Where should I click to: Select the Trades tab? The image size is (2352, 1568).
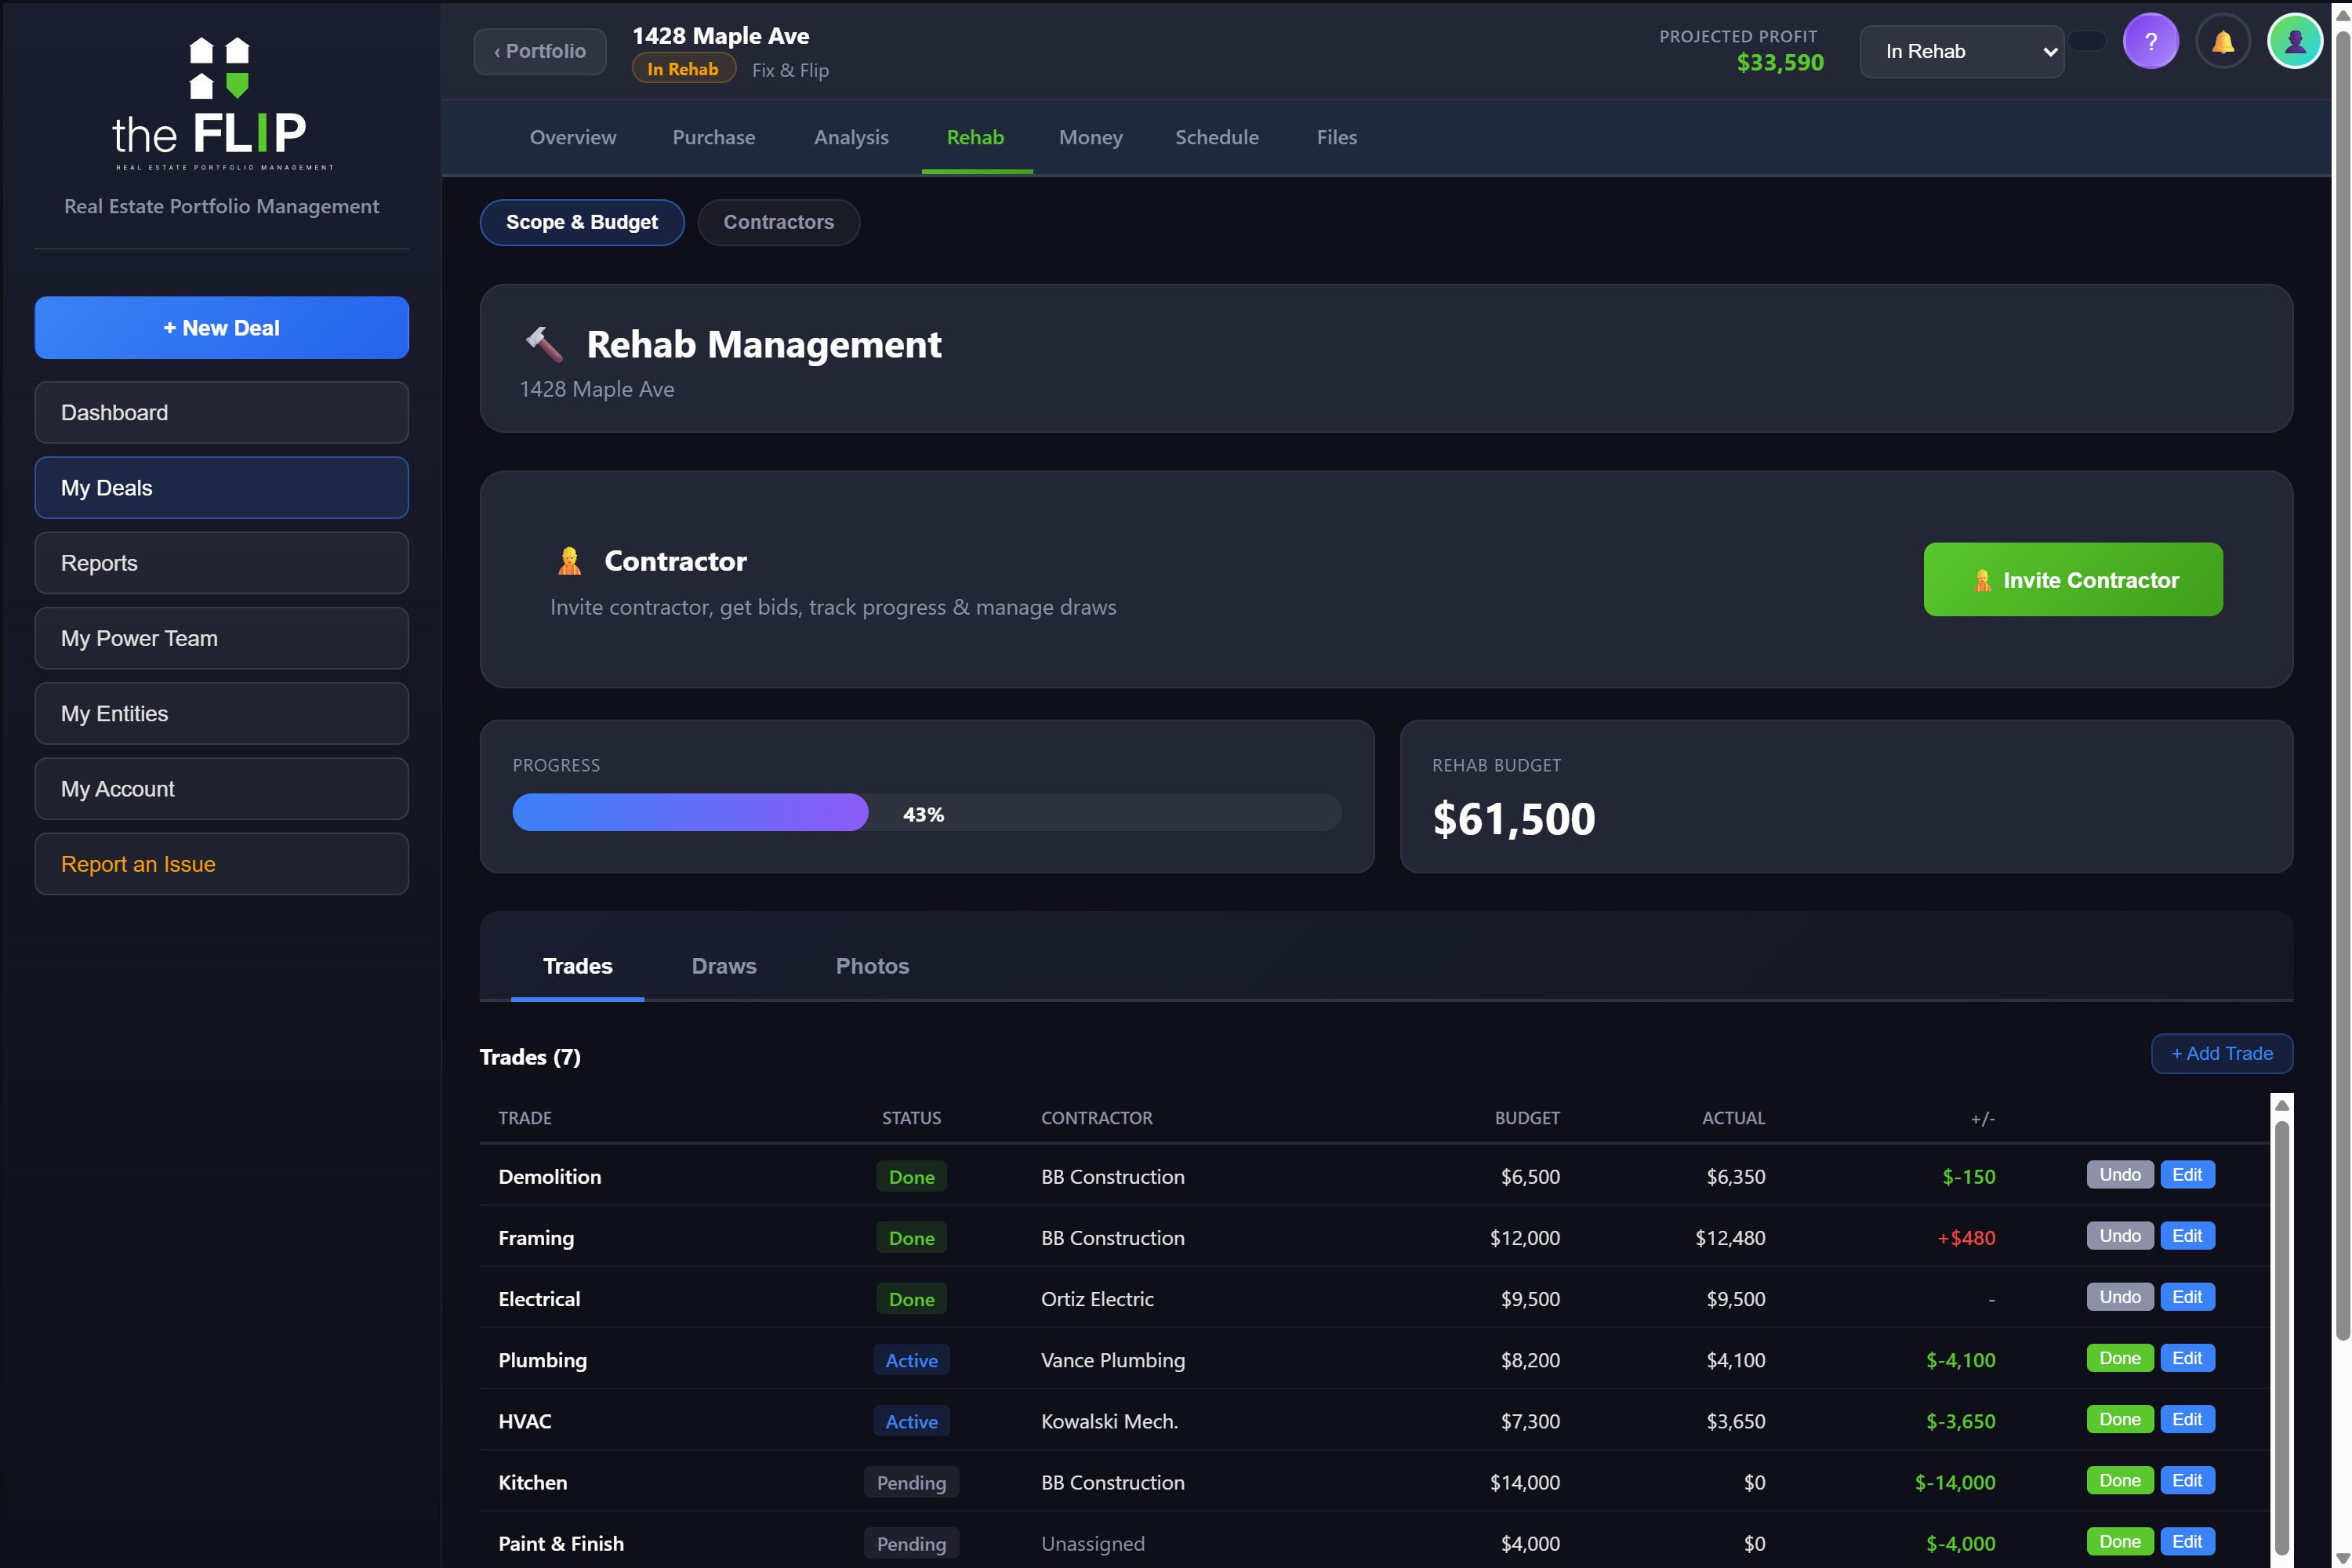tap(577, 966)
